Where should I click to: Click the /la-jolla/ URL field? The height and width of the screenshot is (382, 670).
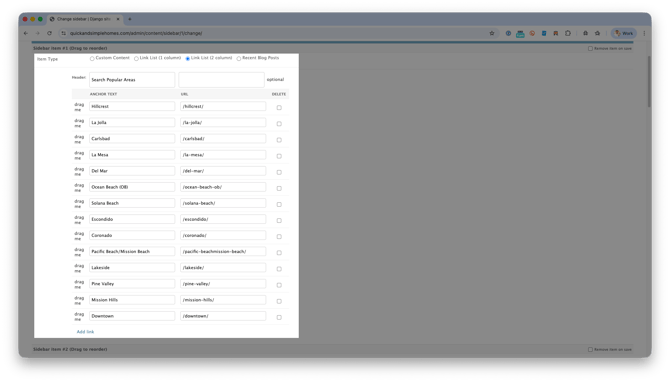tap(223, 123)
